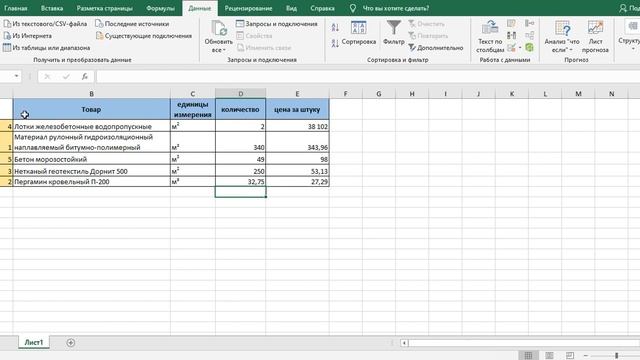Viewport: 640px width, 360px height.
Task: Open Text to Columns (Текст по столбцам)
Action: (490, 37)
